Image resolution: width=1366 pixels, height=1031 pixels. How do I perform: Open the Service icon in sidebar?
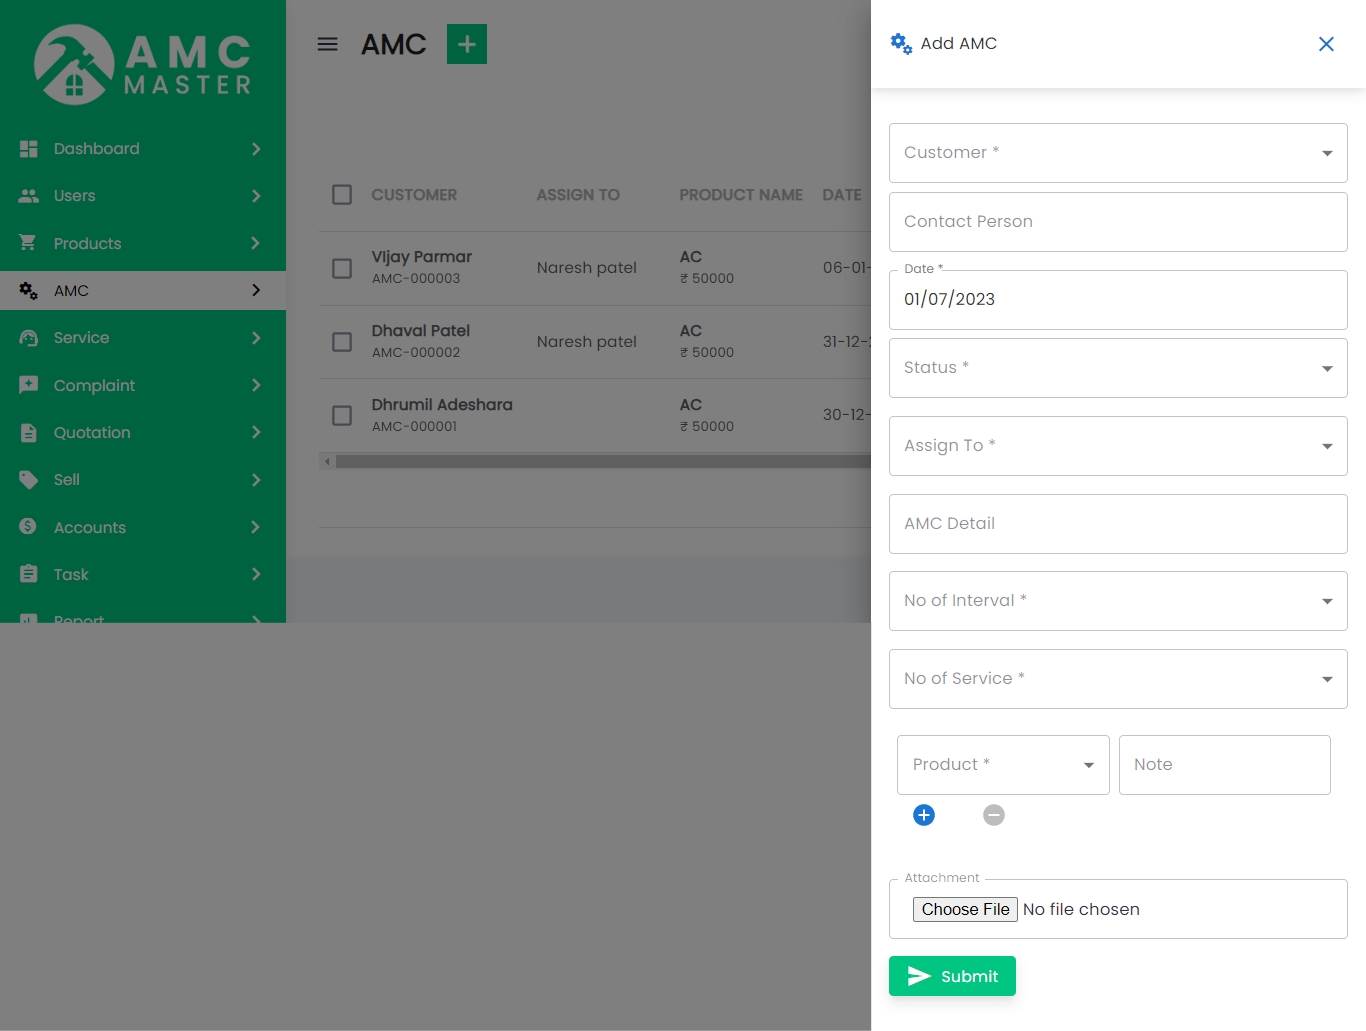pos(29,337)
